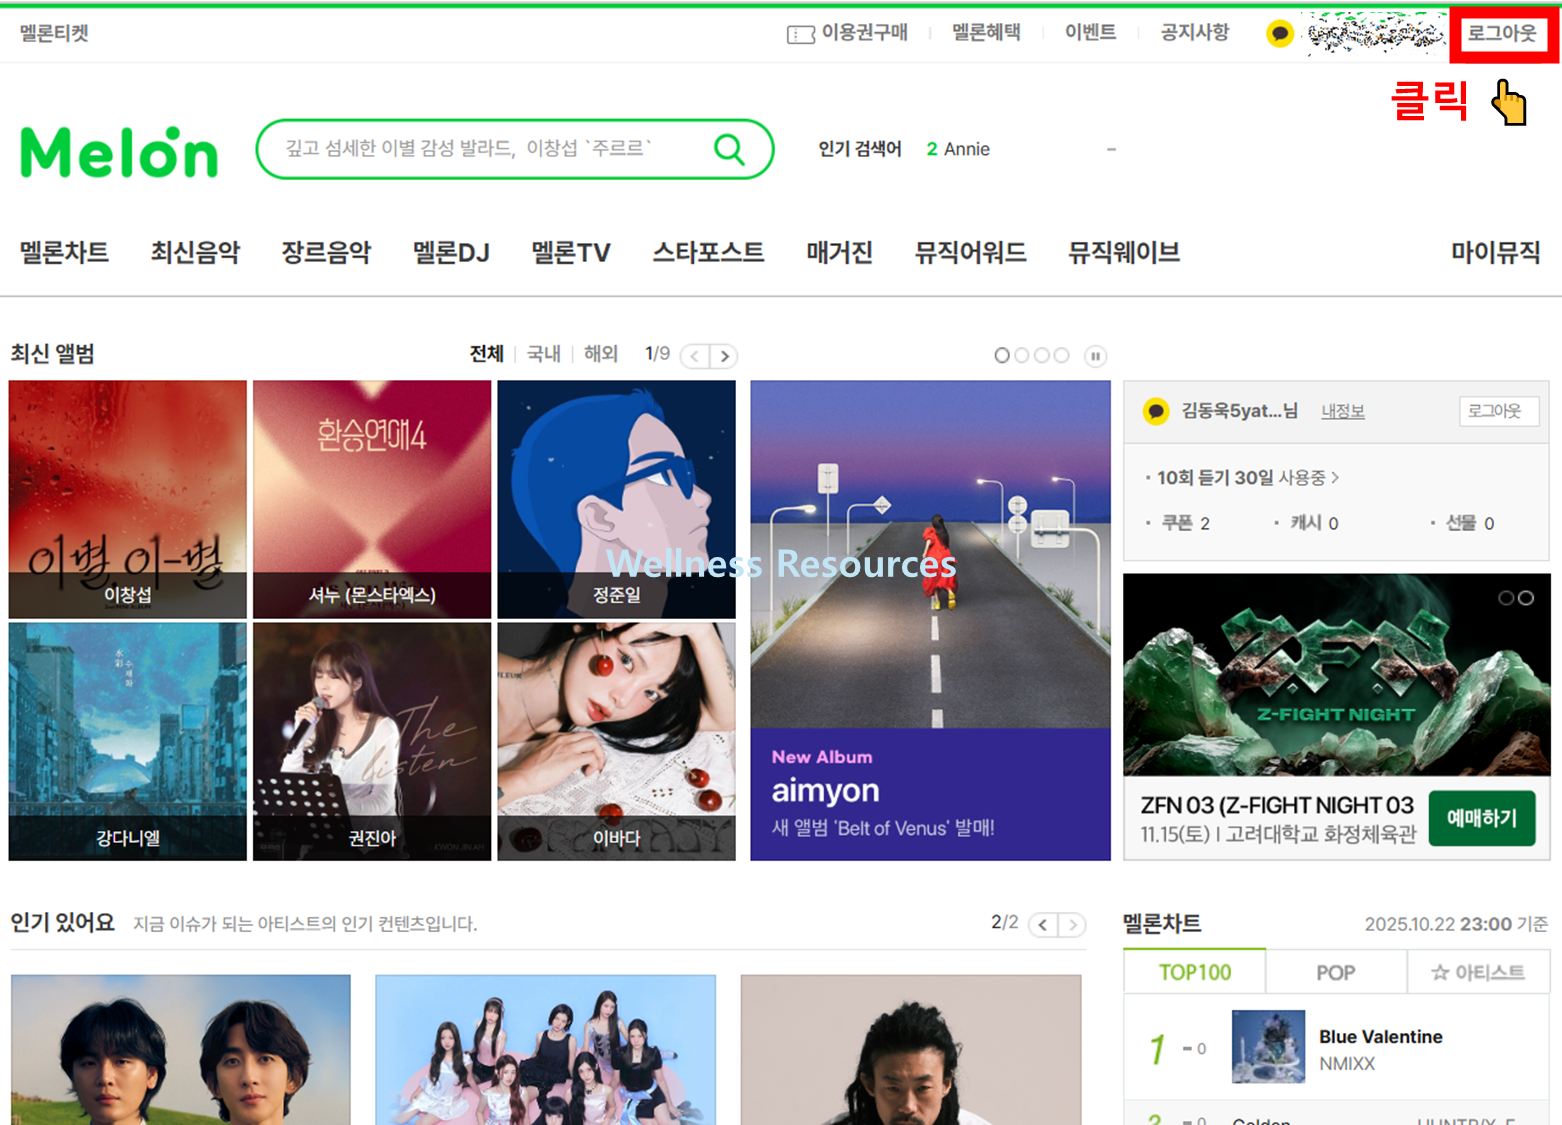Open Blue Valentine album cover

tap(1268, 1047)
